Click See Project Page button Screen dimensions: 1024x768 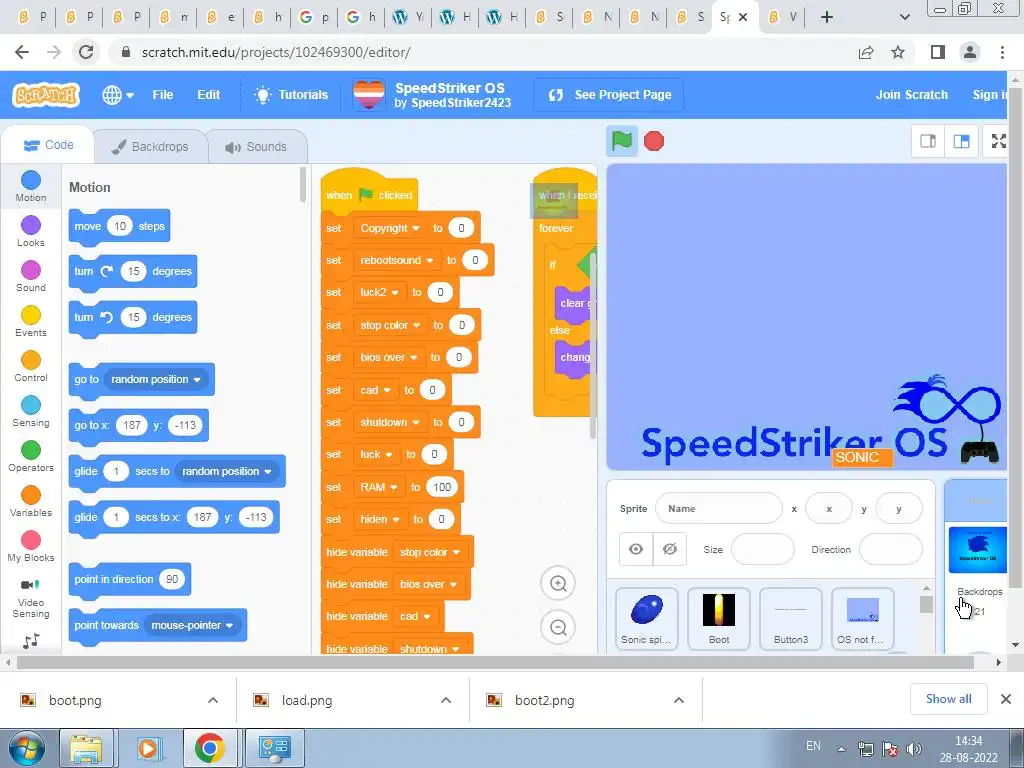609,95
